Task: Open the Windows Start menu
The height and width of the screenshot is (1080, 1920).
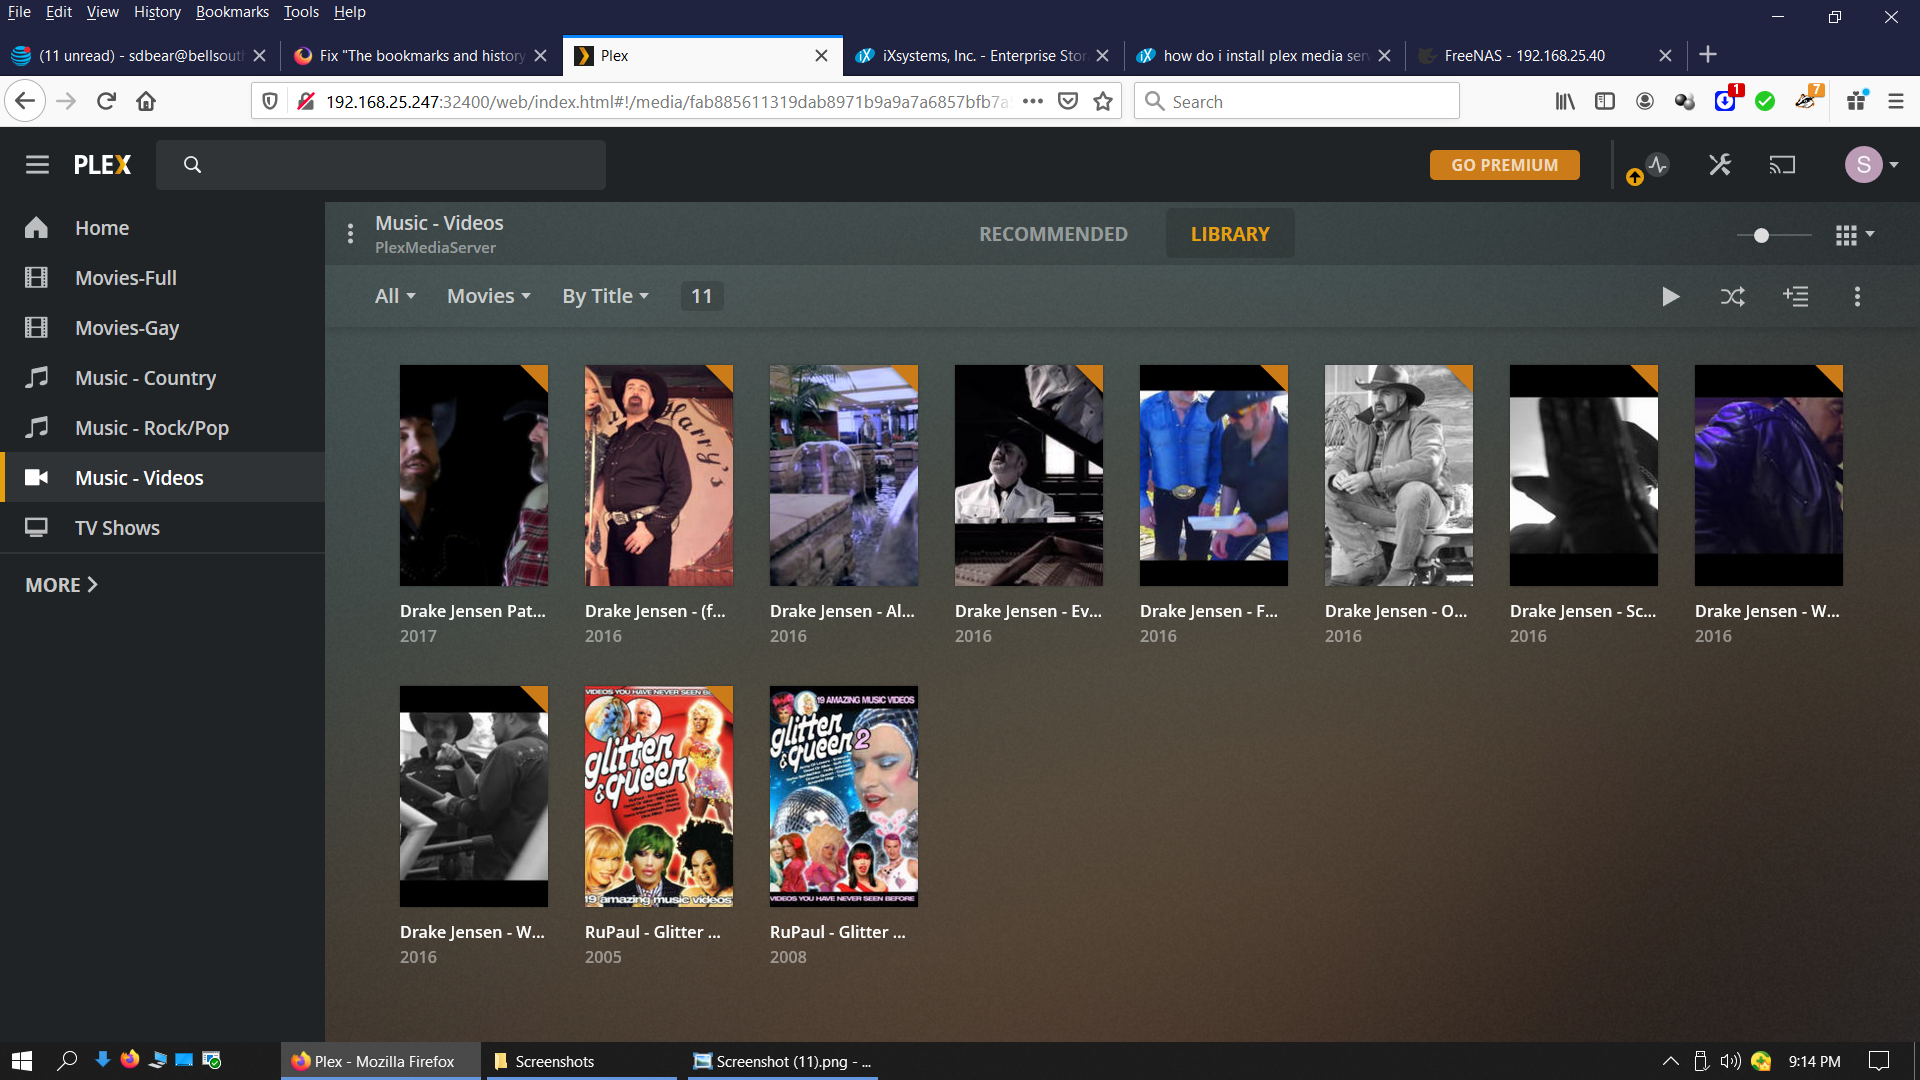Action: point(22,1061)
